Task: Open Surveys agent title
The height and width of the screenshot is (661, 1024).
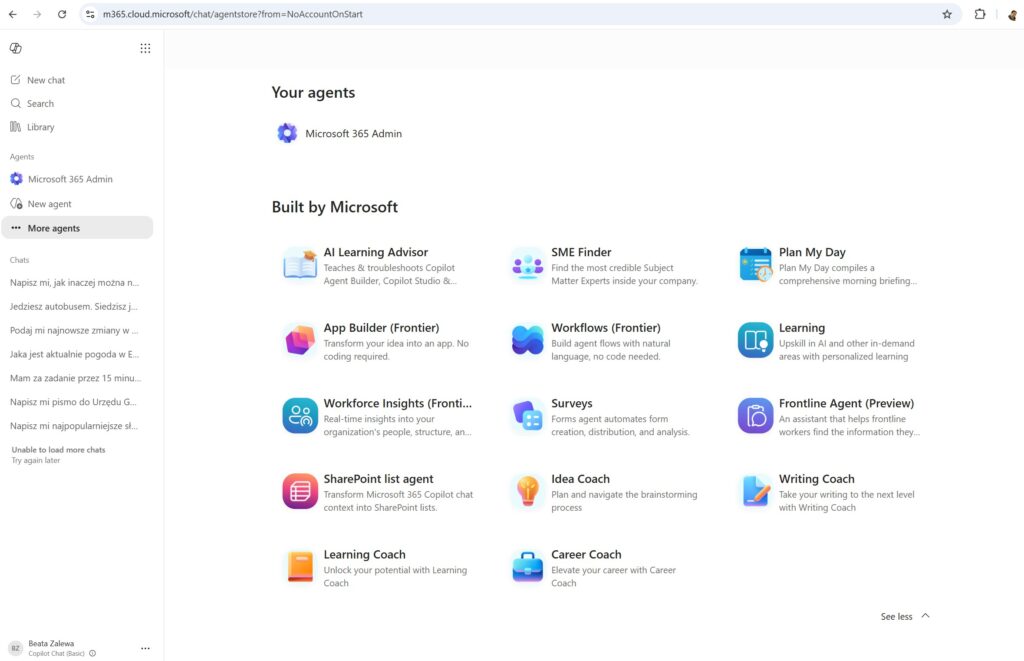Action: [571, 404]
